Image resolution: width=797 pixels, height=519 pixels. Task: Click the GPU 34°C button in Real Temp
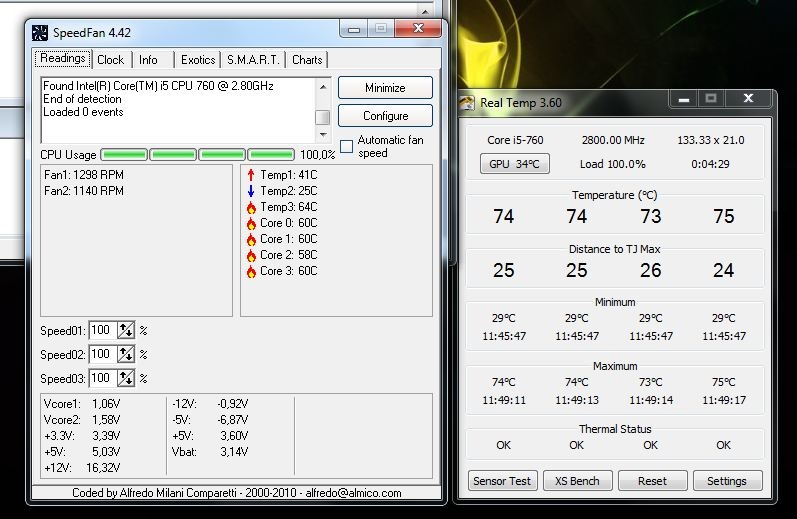514,164
